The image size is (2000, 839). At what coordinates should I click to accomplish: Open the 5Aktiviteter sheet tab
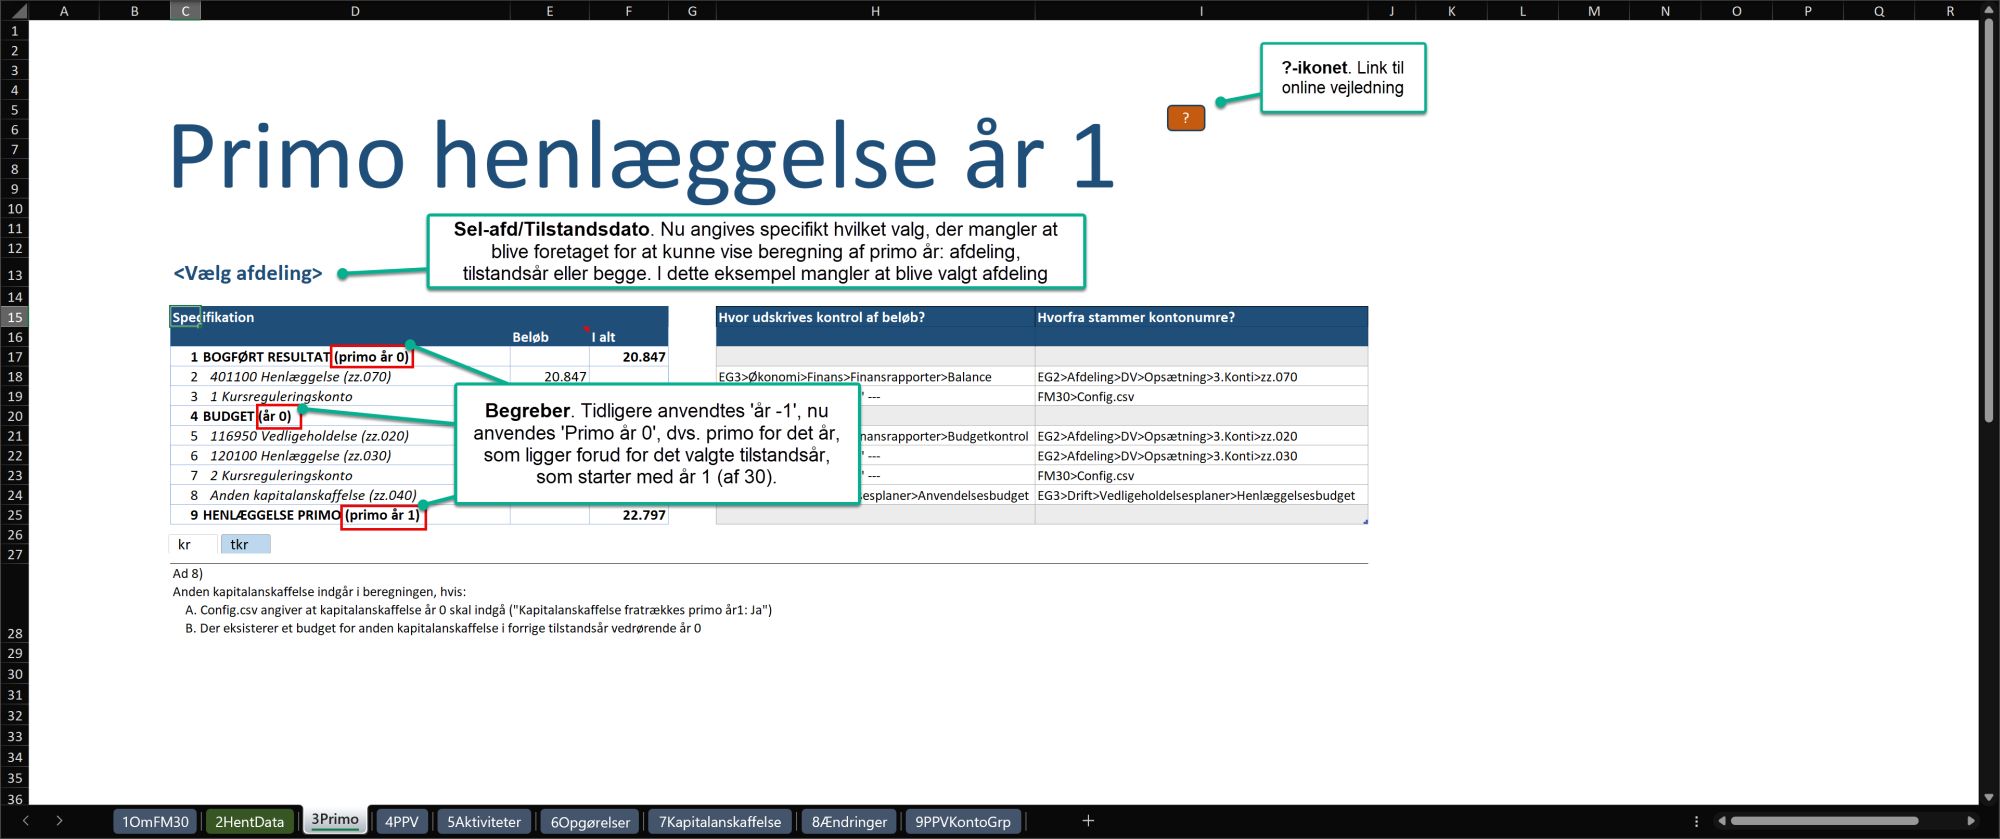pyautogui.click(x=484, y=821)
